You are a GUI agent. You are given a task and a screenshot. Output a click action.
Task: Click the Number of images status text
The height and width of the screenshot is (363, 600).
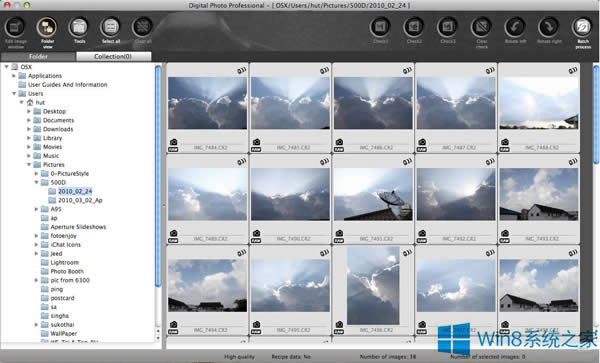388,356
